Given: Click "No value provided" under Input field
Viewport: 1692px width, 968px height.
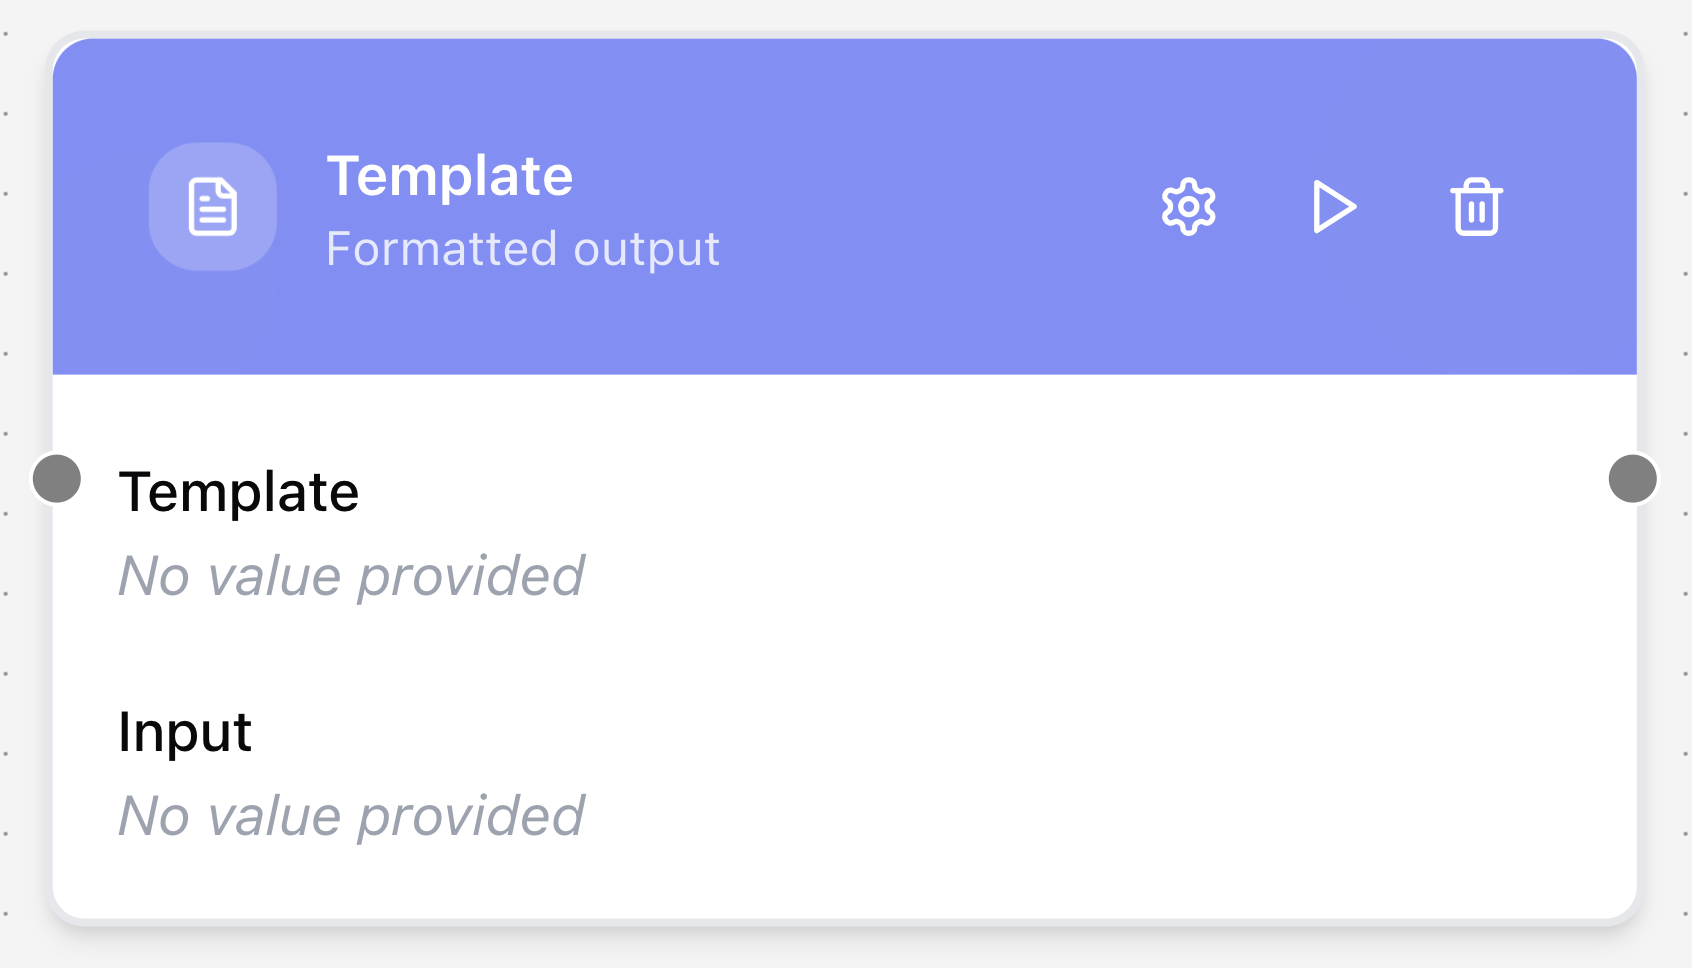Looking at the screenshot, I should point(351,816).
